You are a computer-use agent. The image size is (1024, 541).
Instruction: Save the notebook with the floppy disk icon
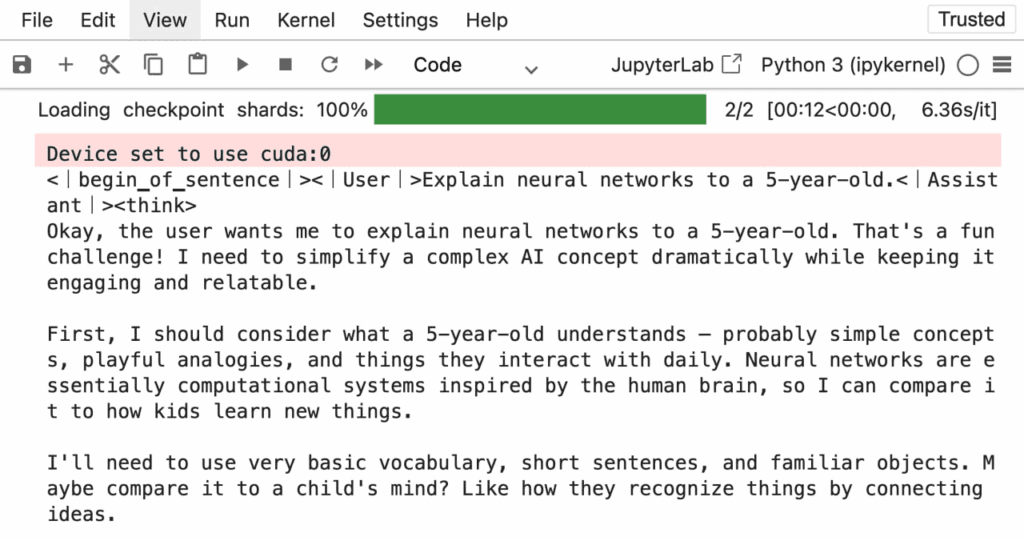(x=22, y=65)
